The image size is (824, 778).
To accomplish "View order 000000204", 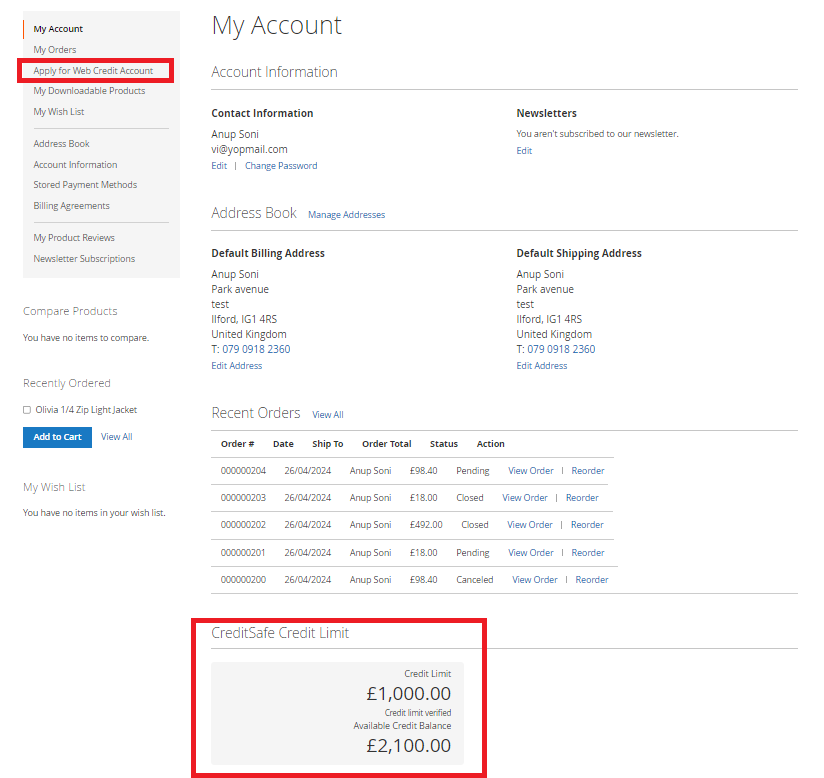I will [530, 471].
